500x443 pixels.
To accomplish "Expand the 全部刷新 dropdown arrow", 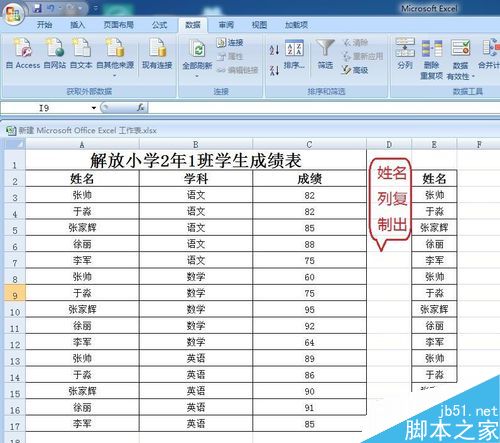I will tap(197, 76).
